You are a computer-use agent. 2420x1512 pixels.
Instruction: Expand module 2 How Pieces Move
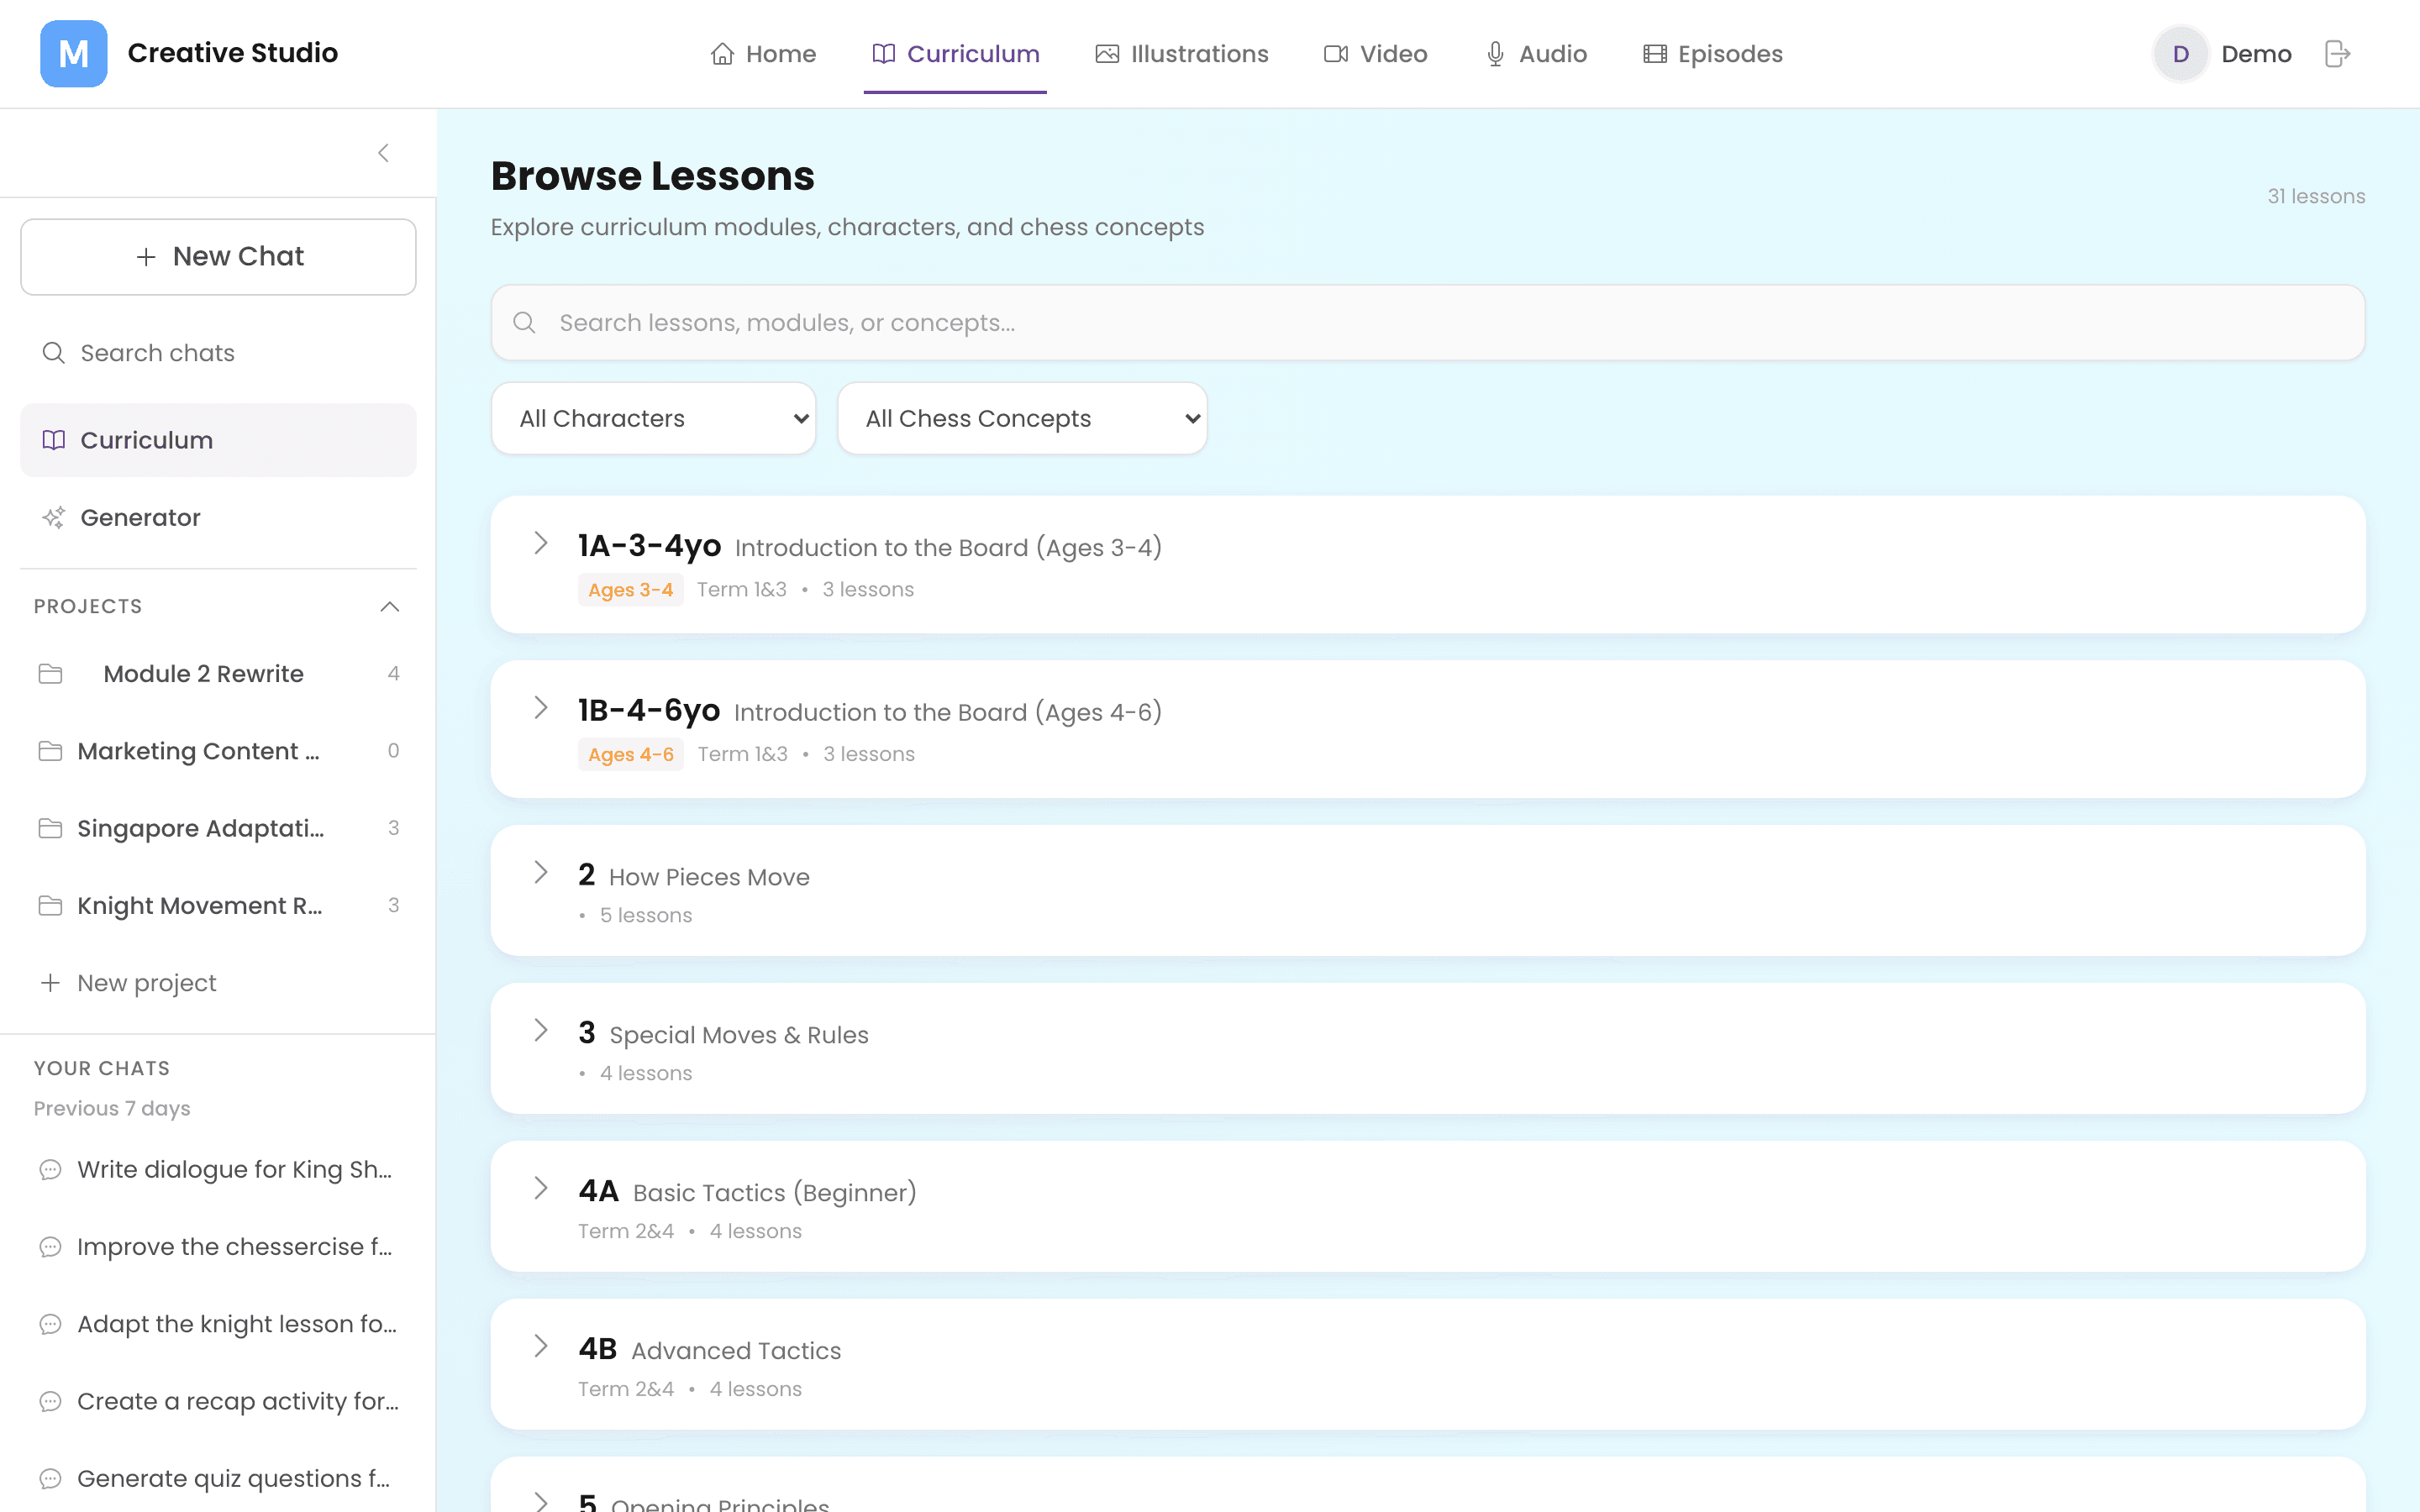(541, 872)
